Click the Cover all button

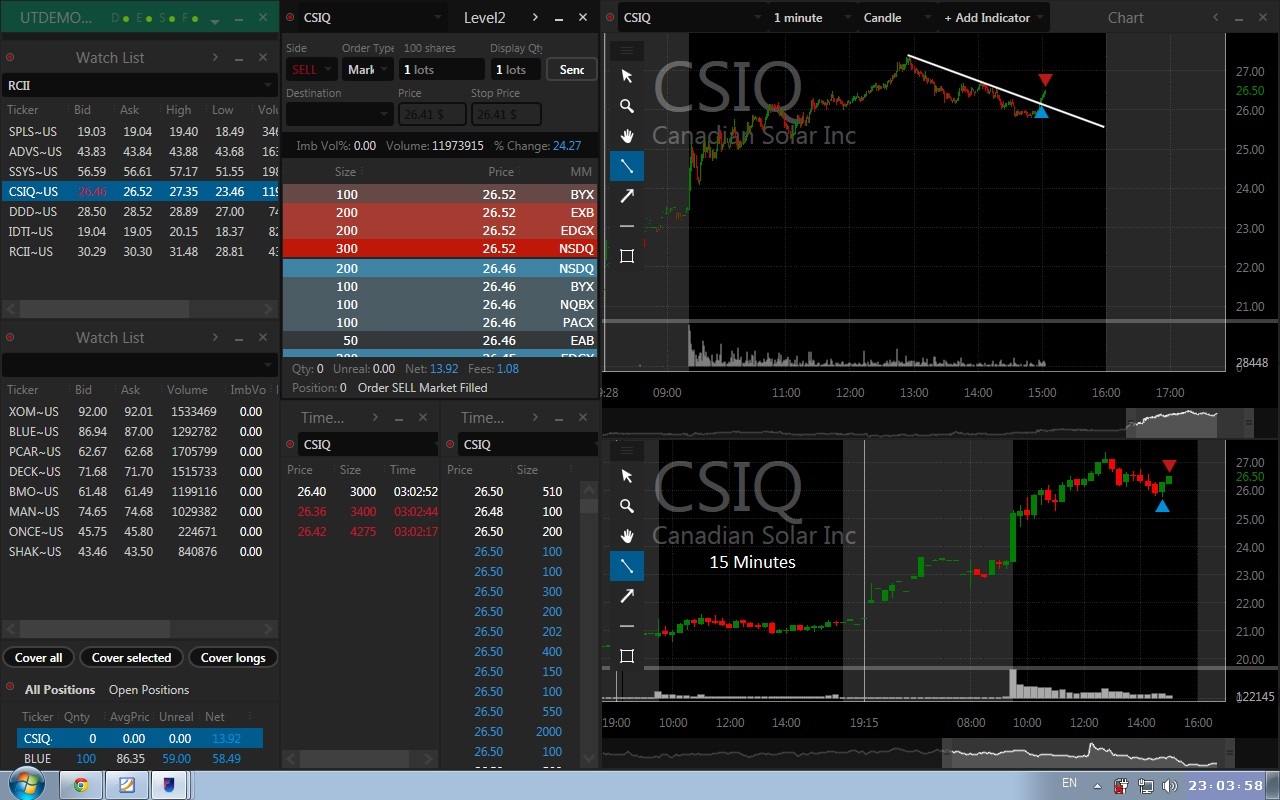(38, 658)
